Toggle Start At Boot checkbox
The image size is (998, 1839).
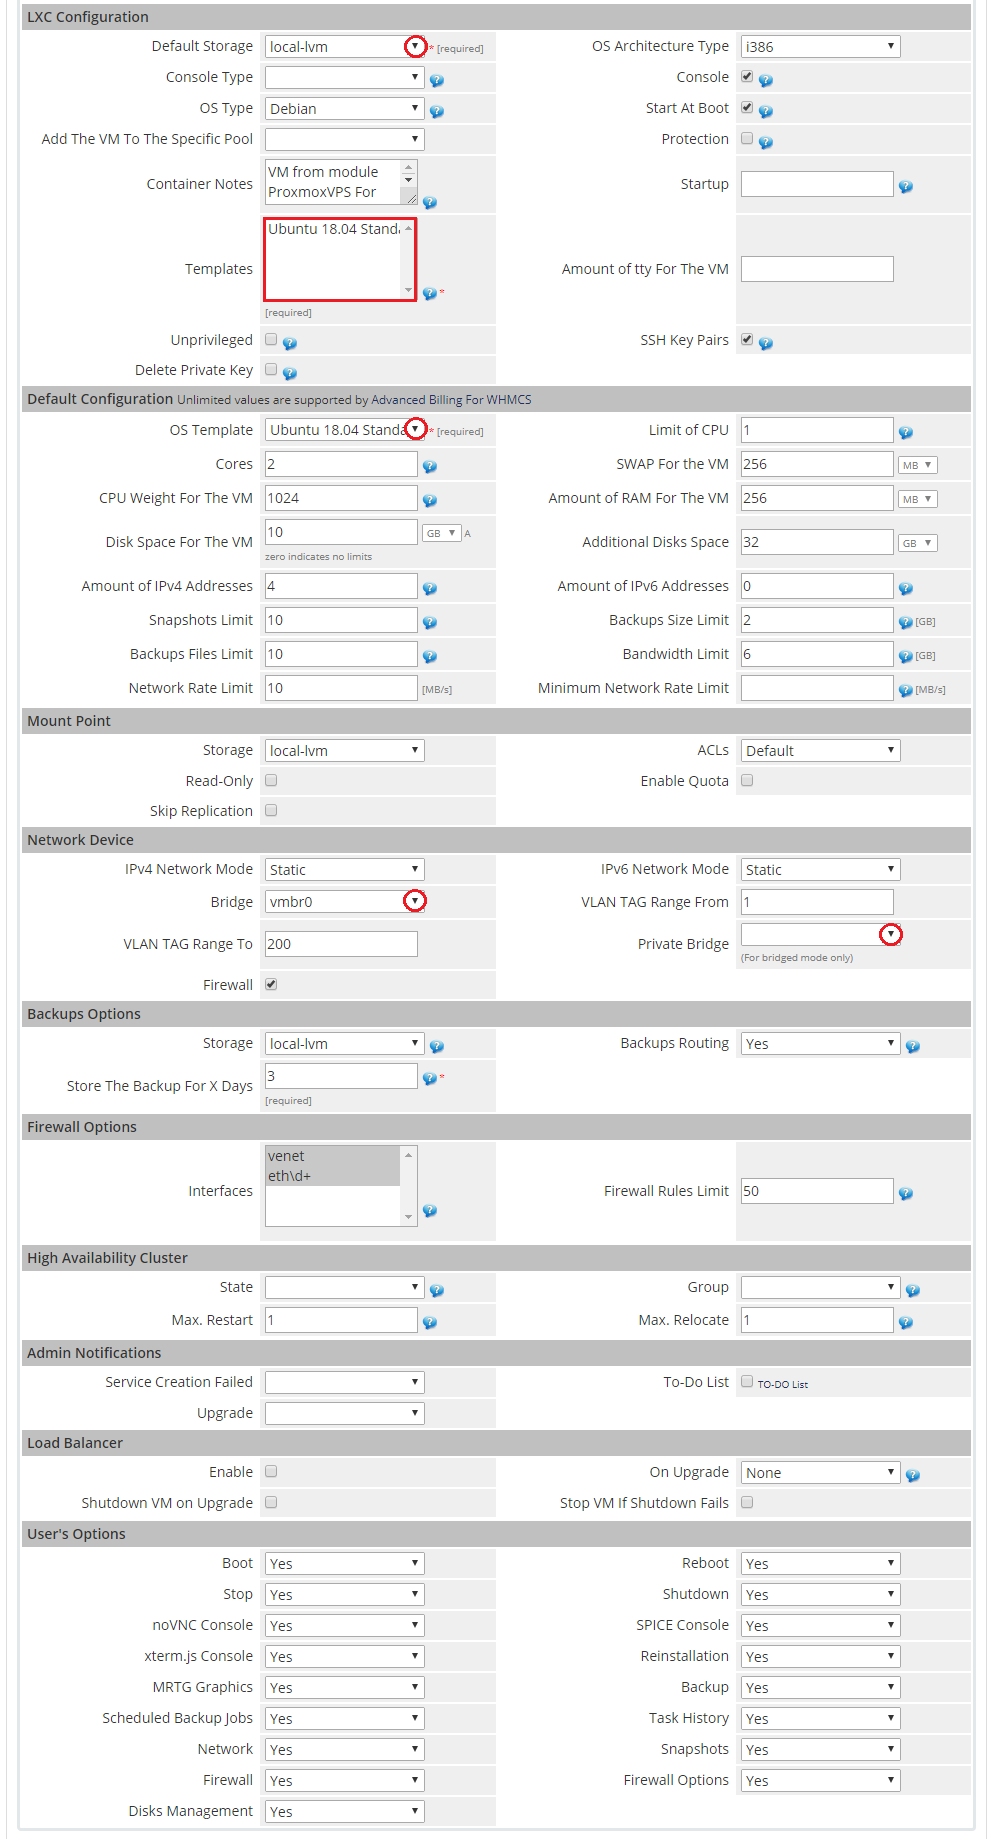[747, 107]
